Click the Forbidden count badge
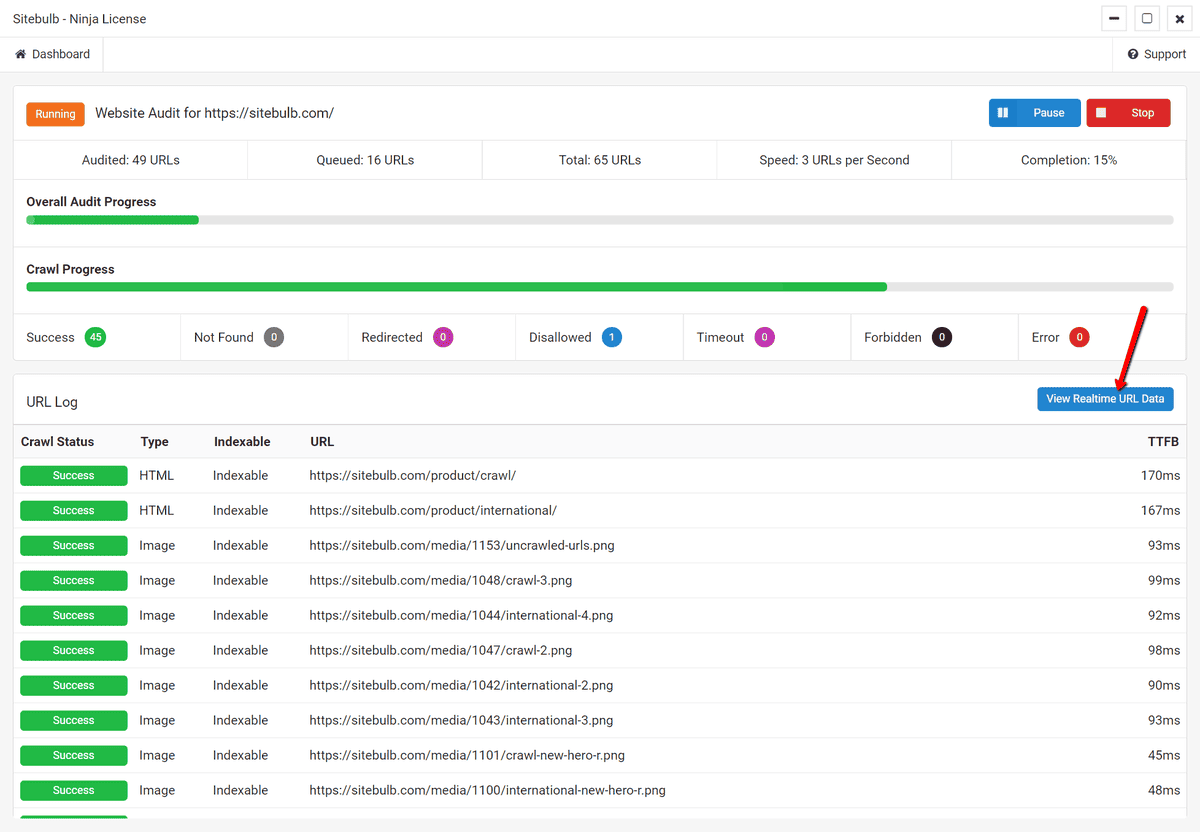 [942, 337]
